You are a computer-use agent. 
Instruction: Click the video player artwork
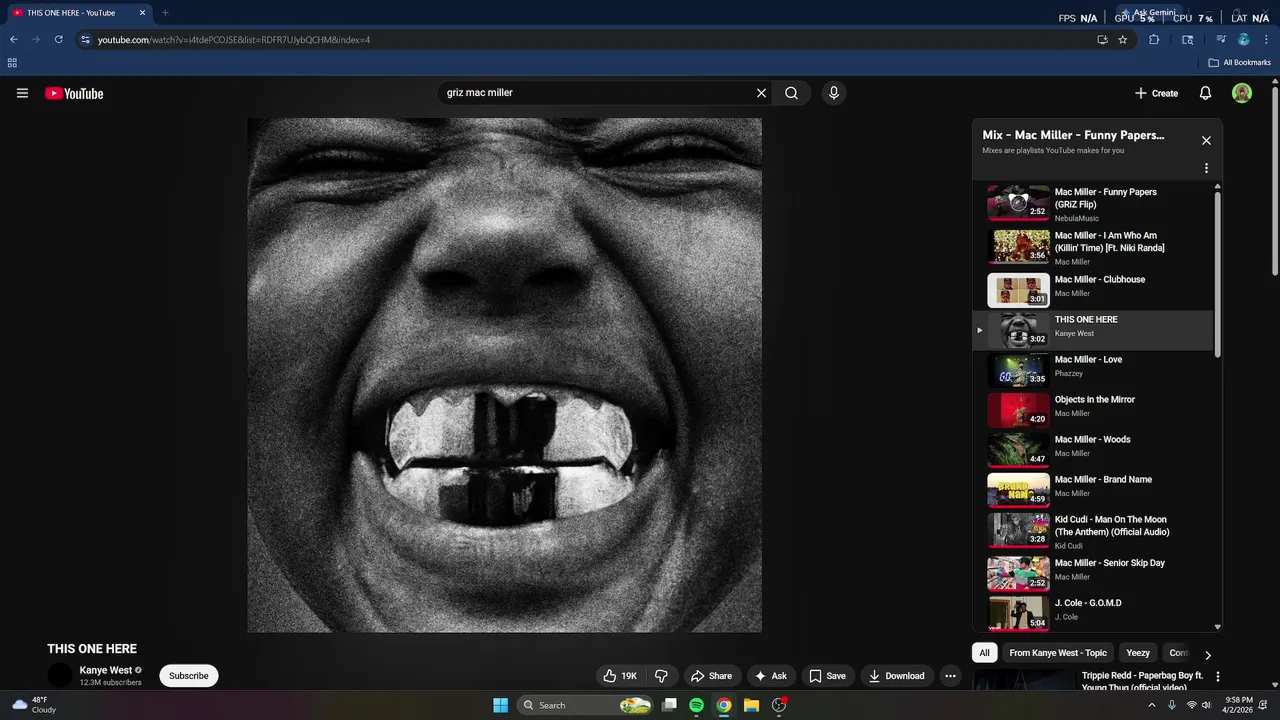tap(505, 375)
